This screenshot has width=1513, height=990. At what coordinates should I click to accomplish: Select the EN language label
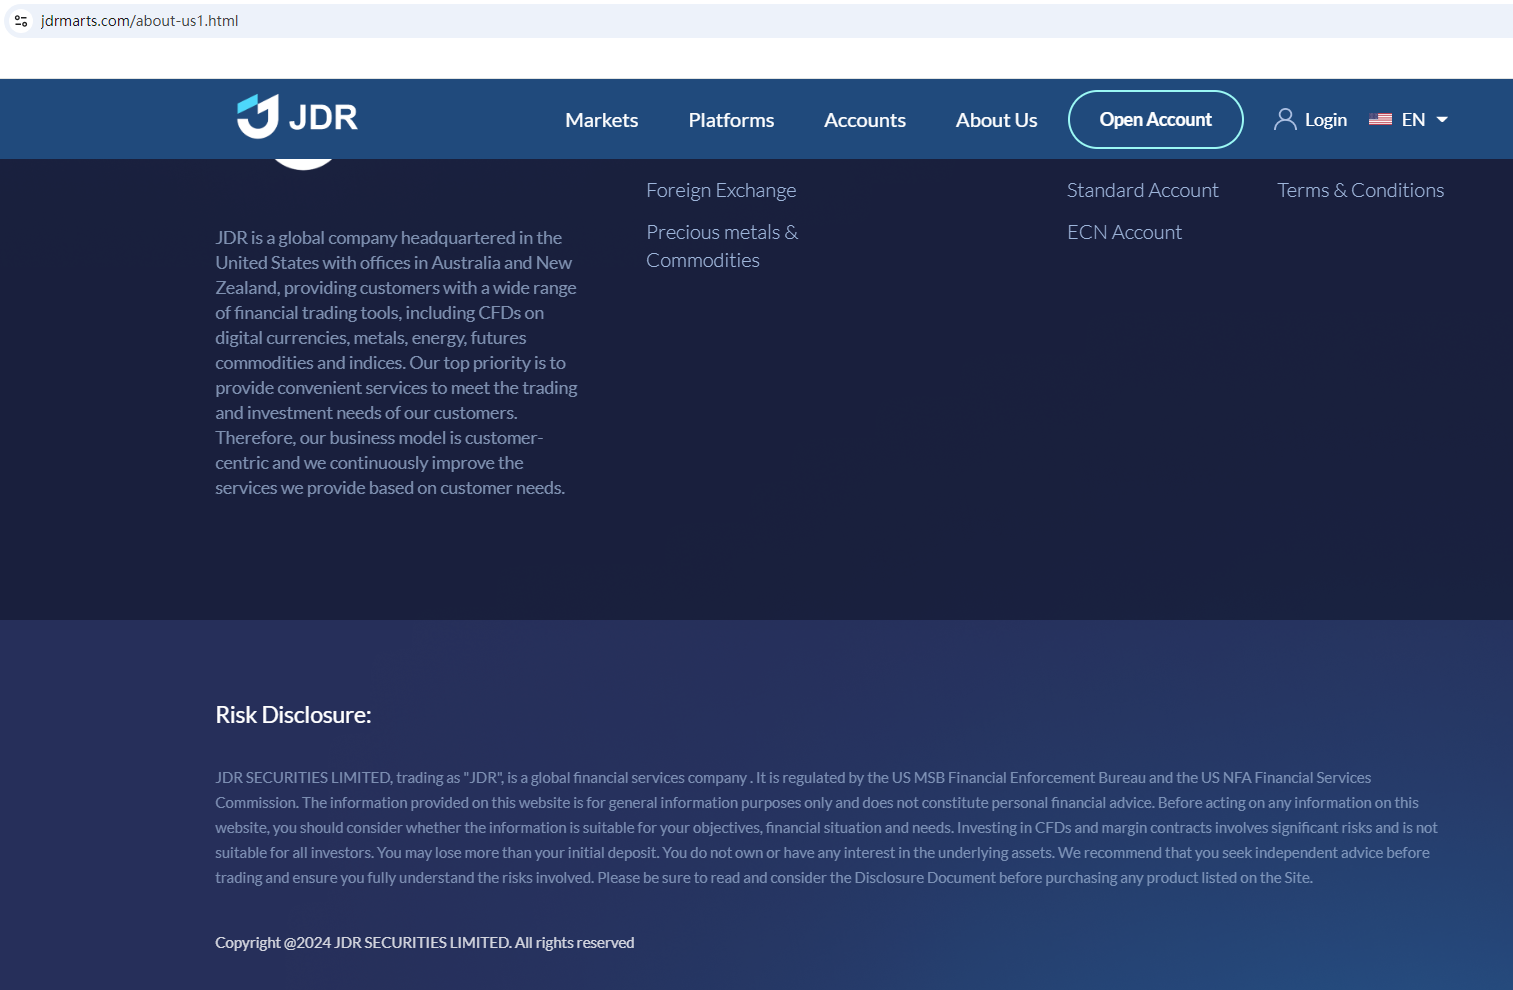coord(1413,120)
